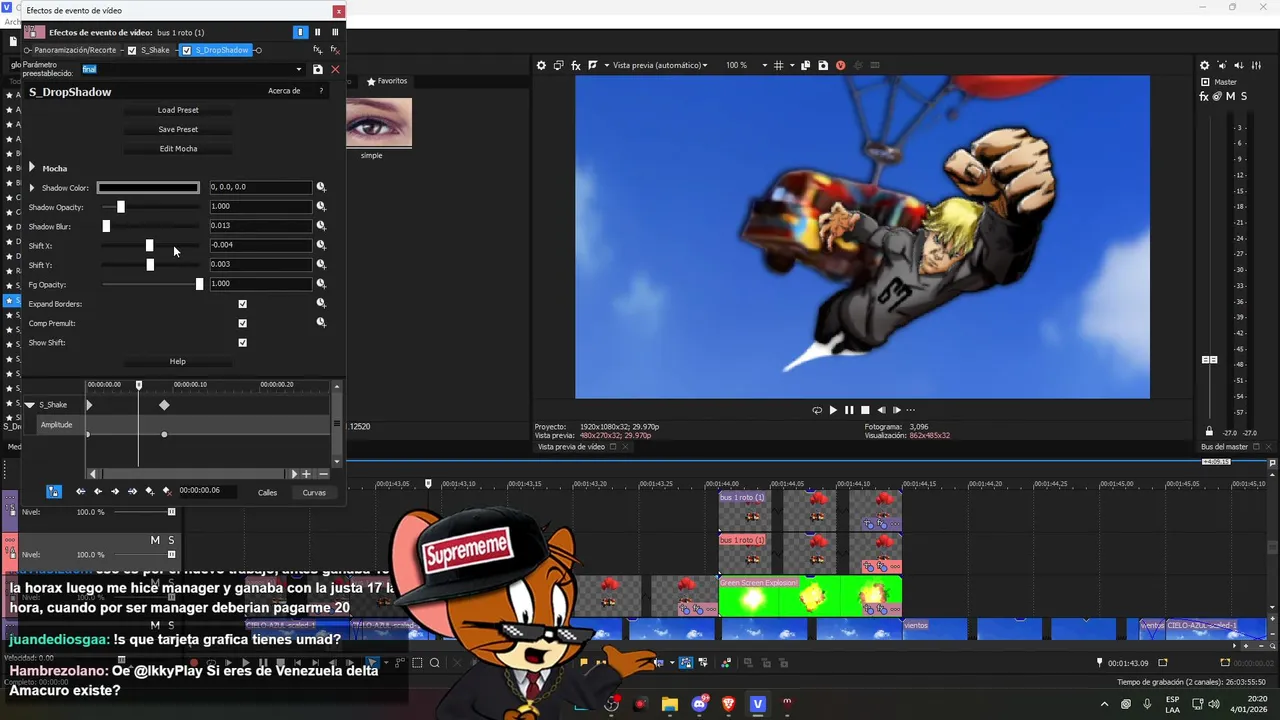Jump to first keyframe button

click(81, 491)
